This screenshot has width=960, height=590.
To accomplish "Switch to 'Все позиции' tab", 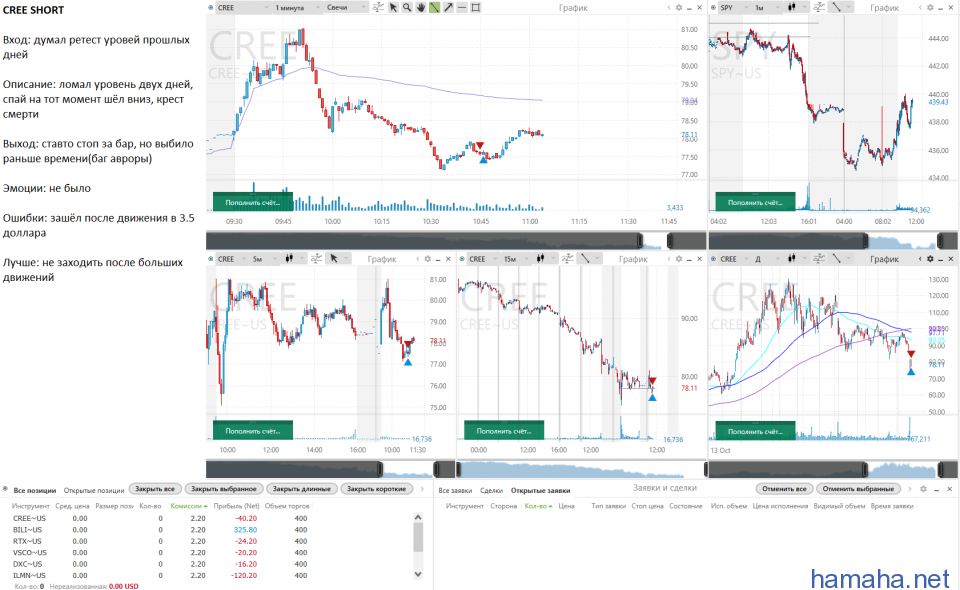I will click(x=34, y=490).
